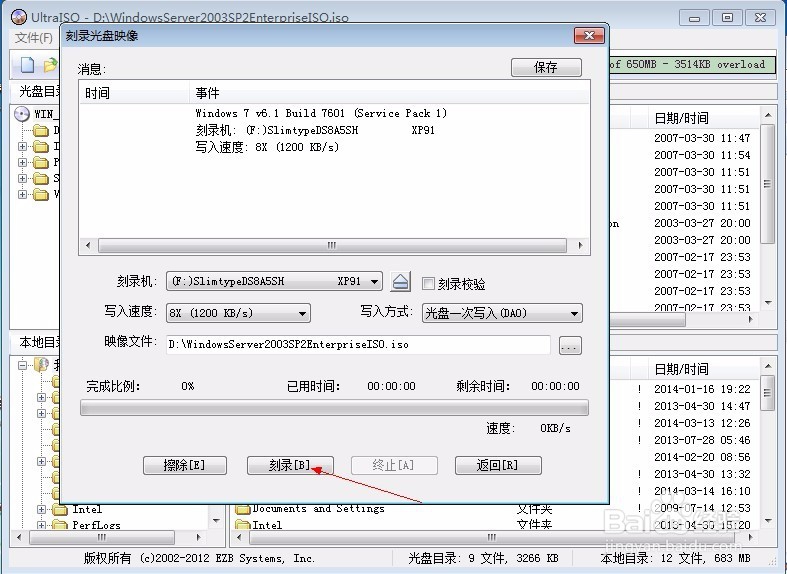Click the 擦除[E] button
This screenshot has height=574, width=787.
(x=185, y=465)
